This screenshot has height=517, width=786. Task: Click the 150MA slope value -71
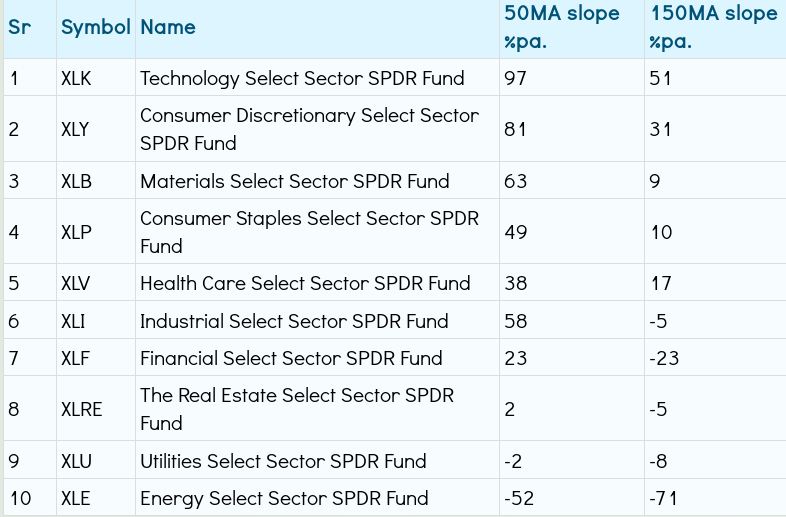[665, 498]
